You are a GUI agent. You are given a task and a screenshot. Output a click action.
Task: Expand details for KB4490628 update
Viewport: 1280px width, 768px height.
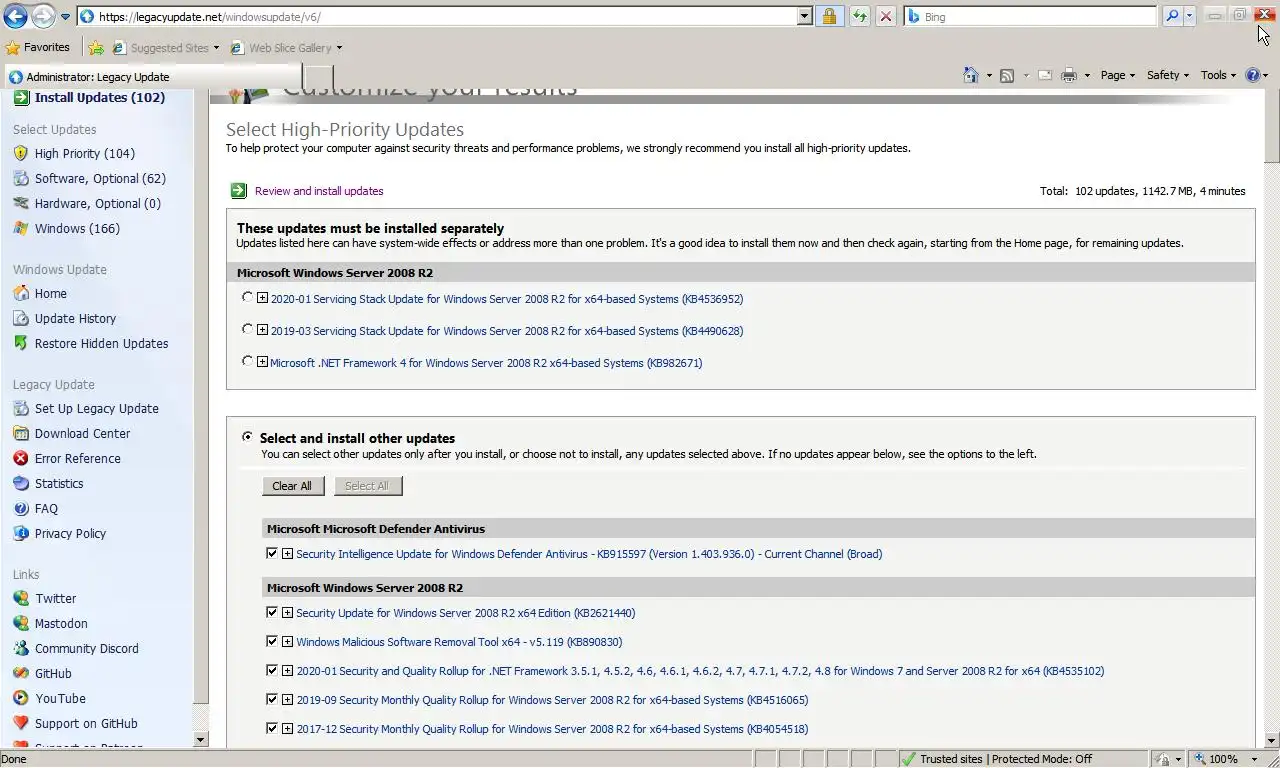point(262,330)
